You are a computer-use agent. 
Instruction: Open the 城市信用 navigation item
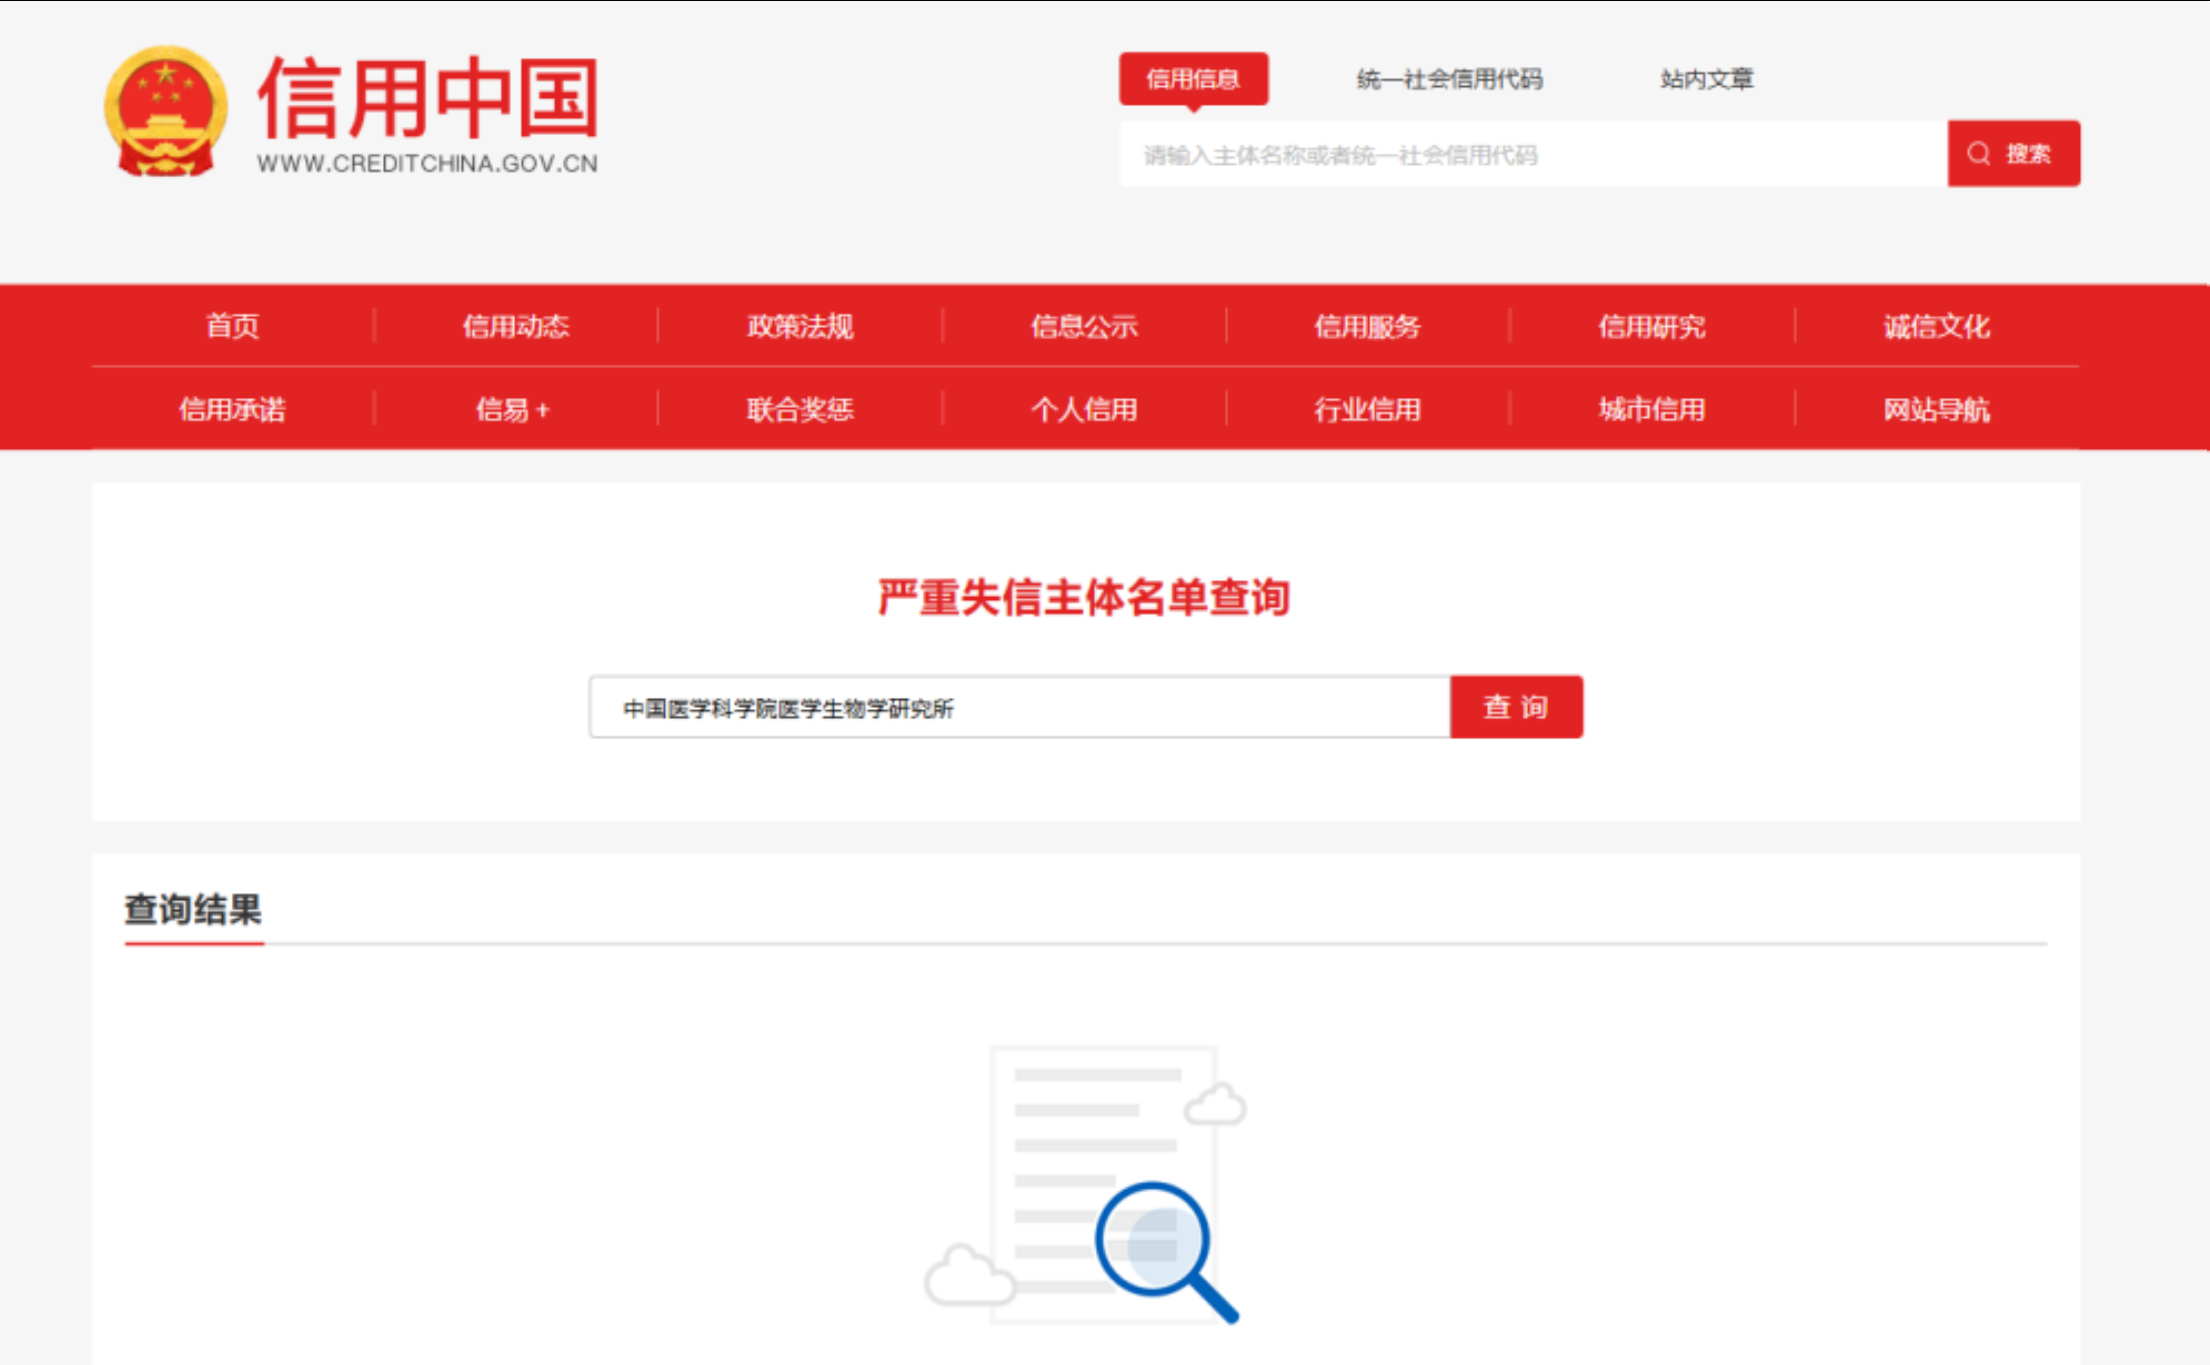(x=1652, y=409)
